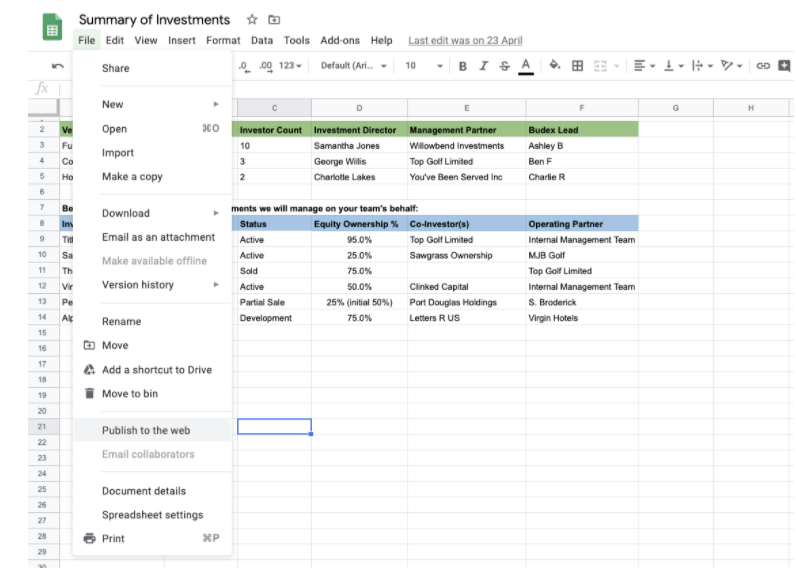This screenshot has width=796, height=582.
Task: Open the Data menu
Action: pos(262,41)
